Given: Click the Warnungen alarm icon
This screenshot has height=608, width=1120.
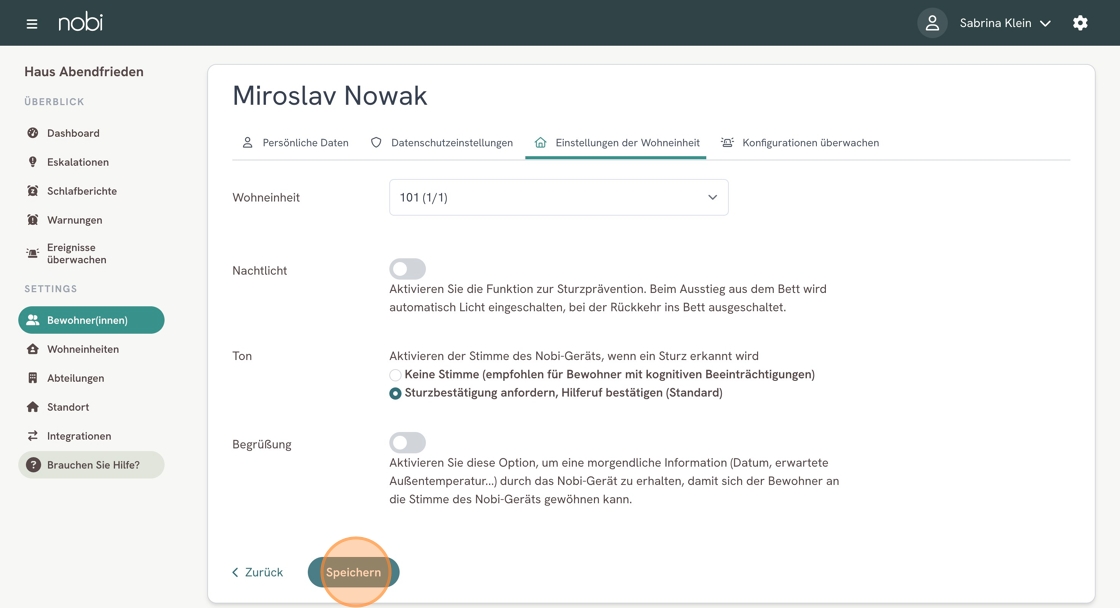Looking at the screenshot, I should [32, 220].
